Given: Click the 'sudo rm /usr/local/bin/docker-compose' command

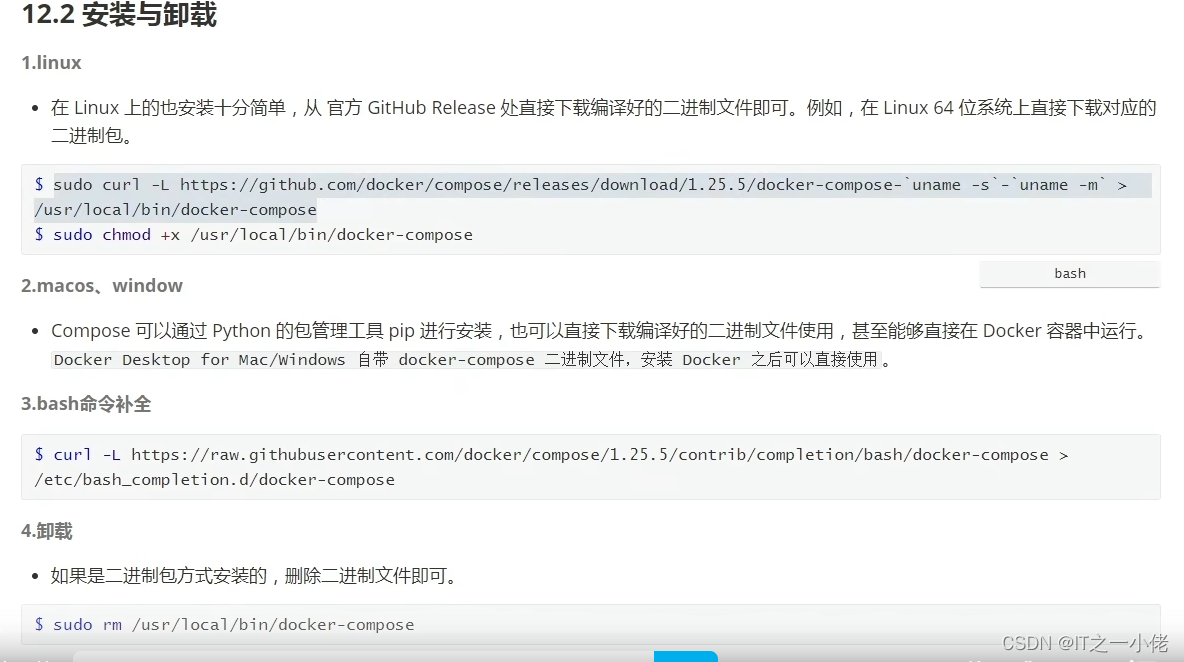Looking at the screenshot, I should (x=224, y=625).
